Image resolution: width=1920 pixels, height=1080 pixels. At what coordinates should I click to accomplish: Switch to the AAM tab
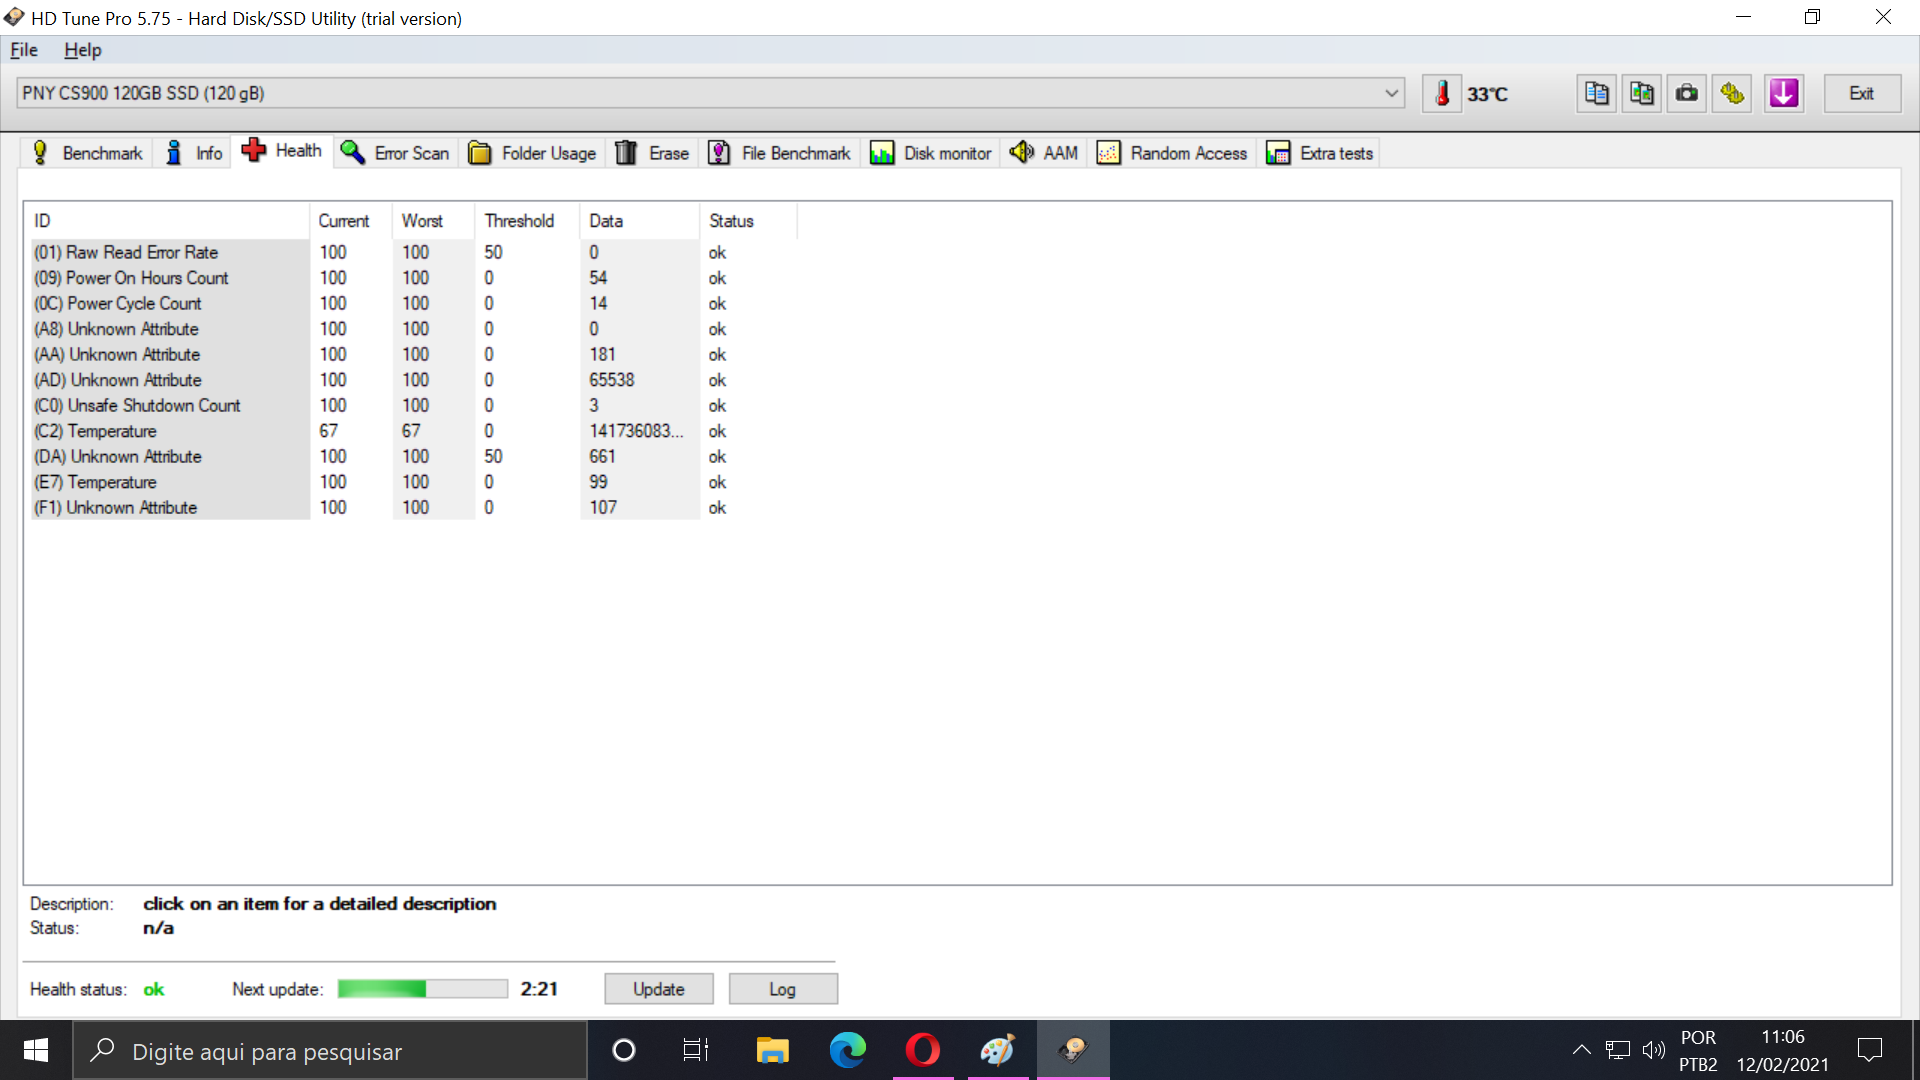point(1044,153)
